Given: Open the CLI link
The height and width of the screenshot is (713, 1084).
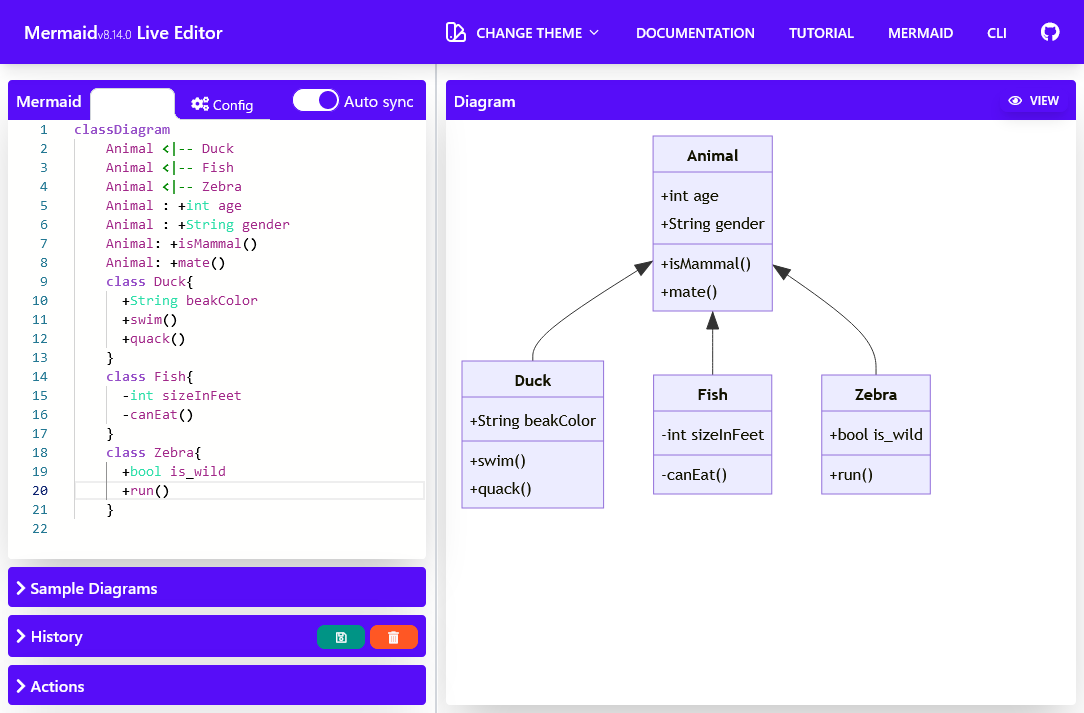Looking at the screenshot, I should (x=996, y=33).
